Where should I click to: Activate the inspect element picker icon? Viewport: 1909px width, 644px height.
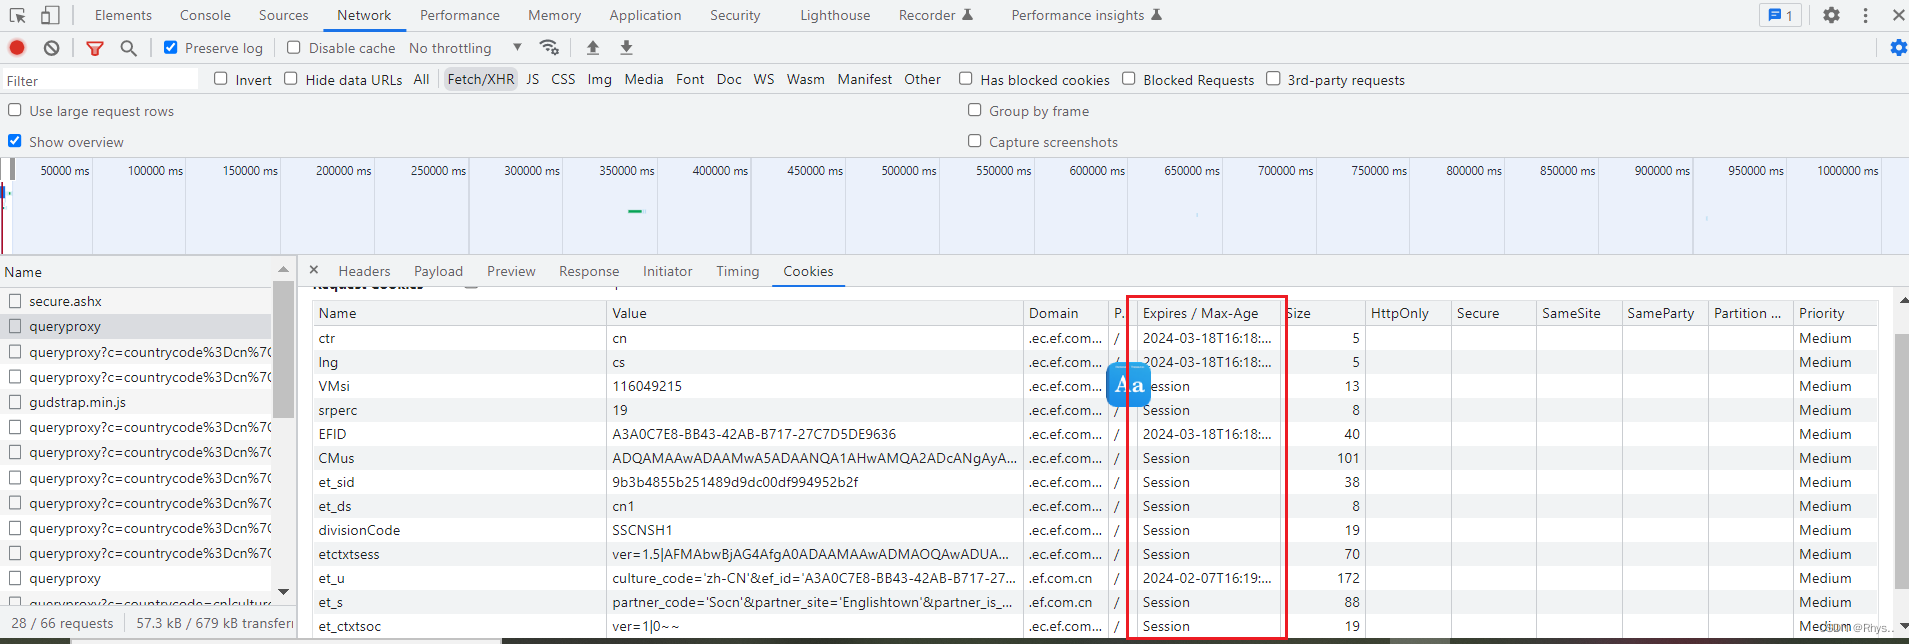17,15
